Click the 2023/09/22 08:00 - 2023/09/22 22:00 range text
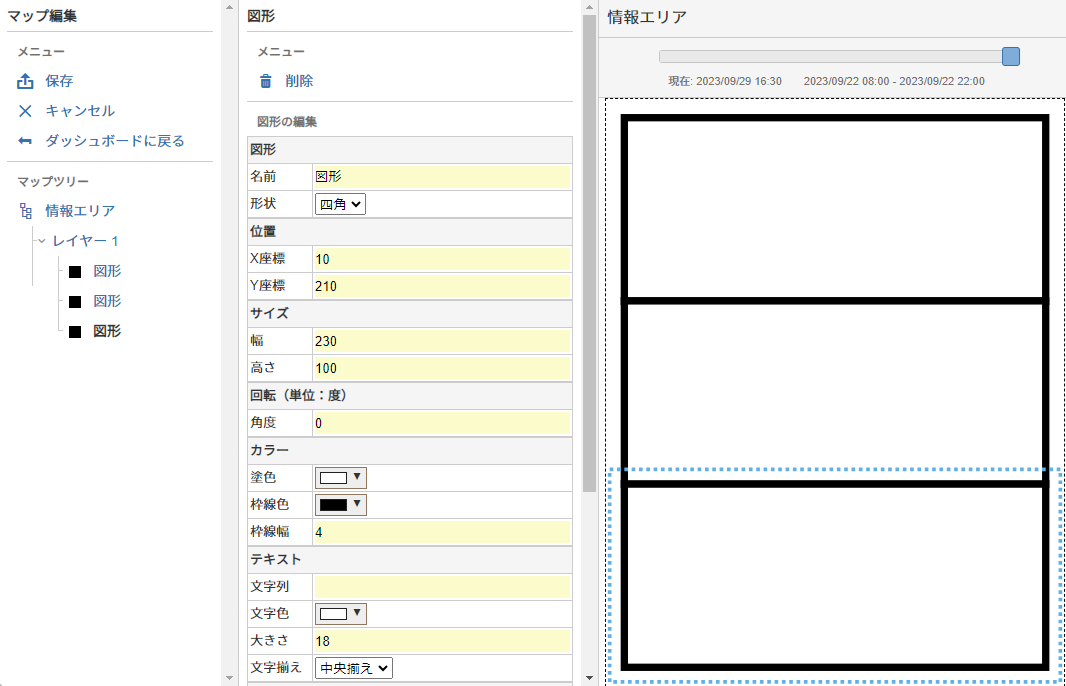The image size is (1066, 686). click(x=894, y=81)
